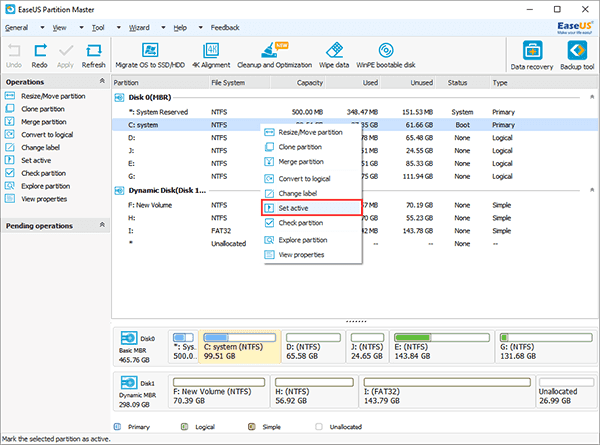Sort by the Unused column header

tap(408, 83)
